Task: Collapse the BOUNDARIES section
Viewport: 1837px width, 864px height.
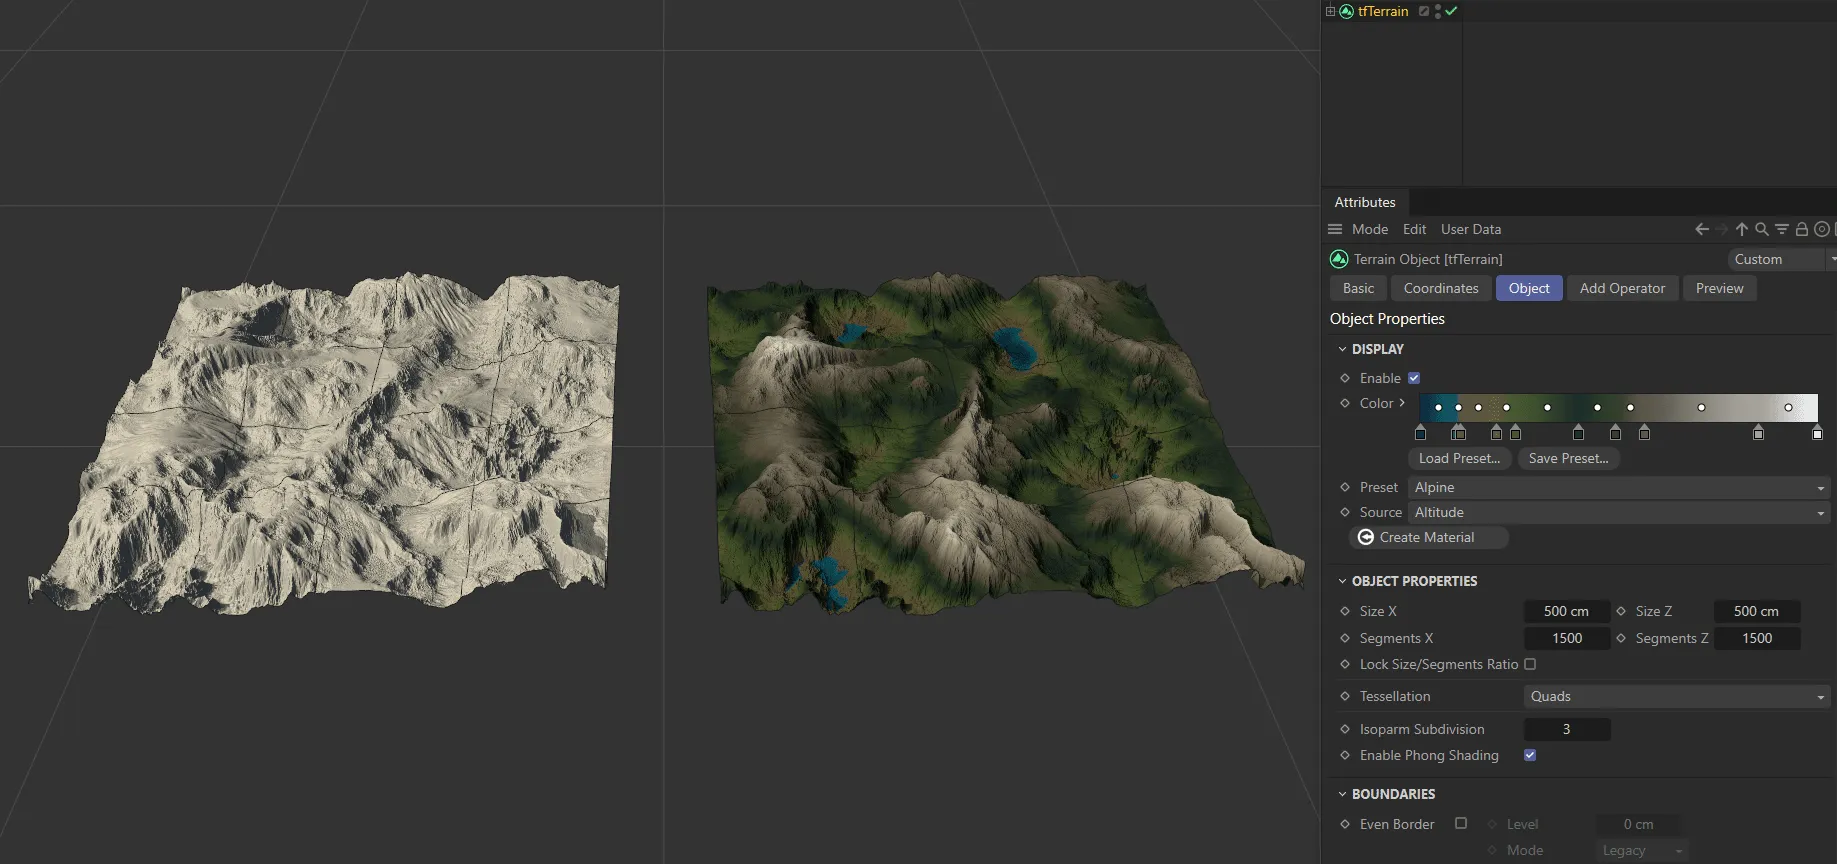Action: (1343, 794)
